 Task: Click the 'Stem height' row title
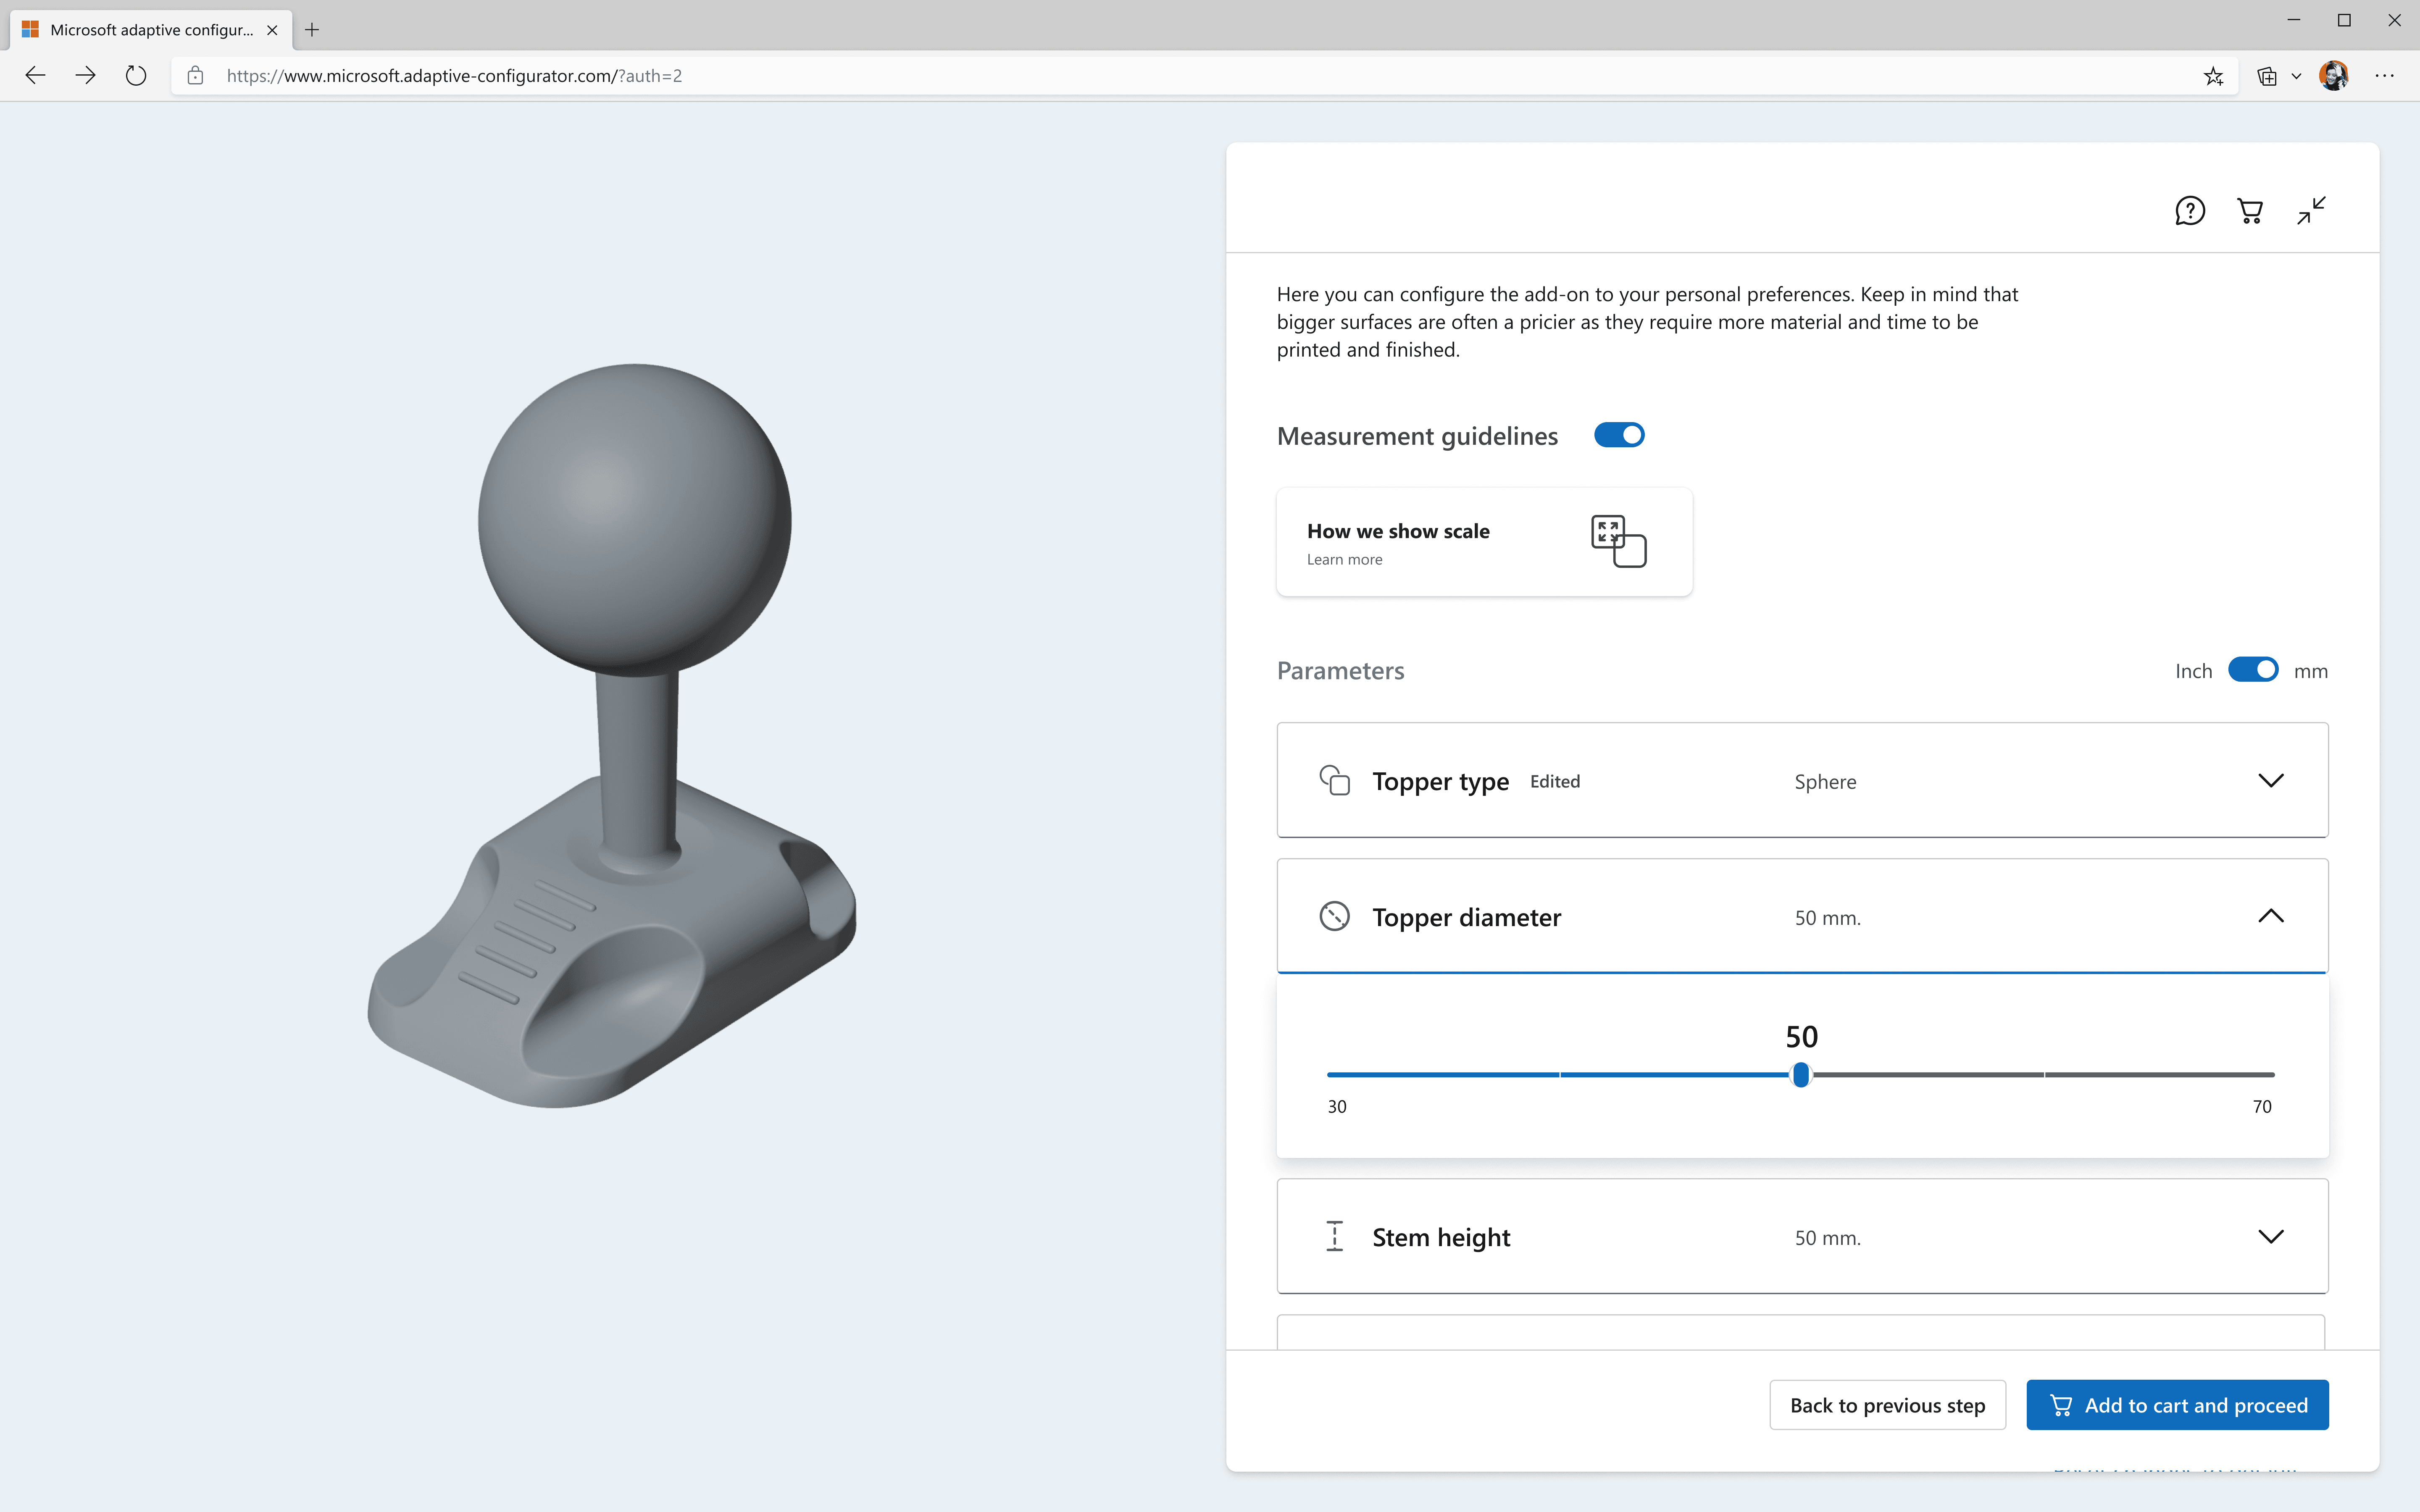[x=1441, y=1238]
